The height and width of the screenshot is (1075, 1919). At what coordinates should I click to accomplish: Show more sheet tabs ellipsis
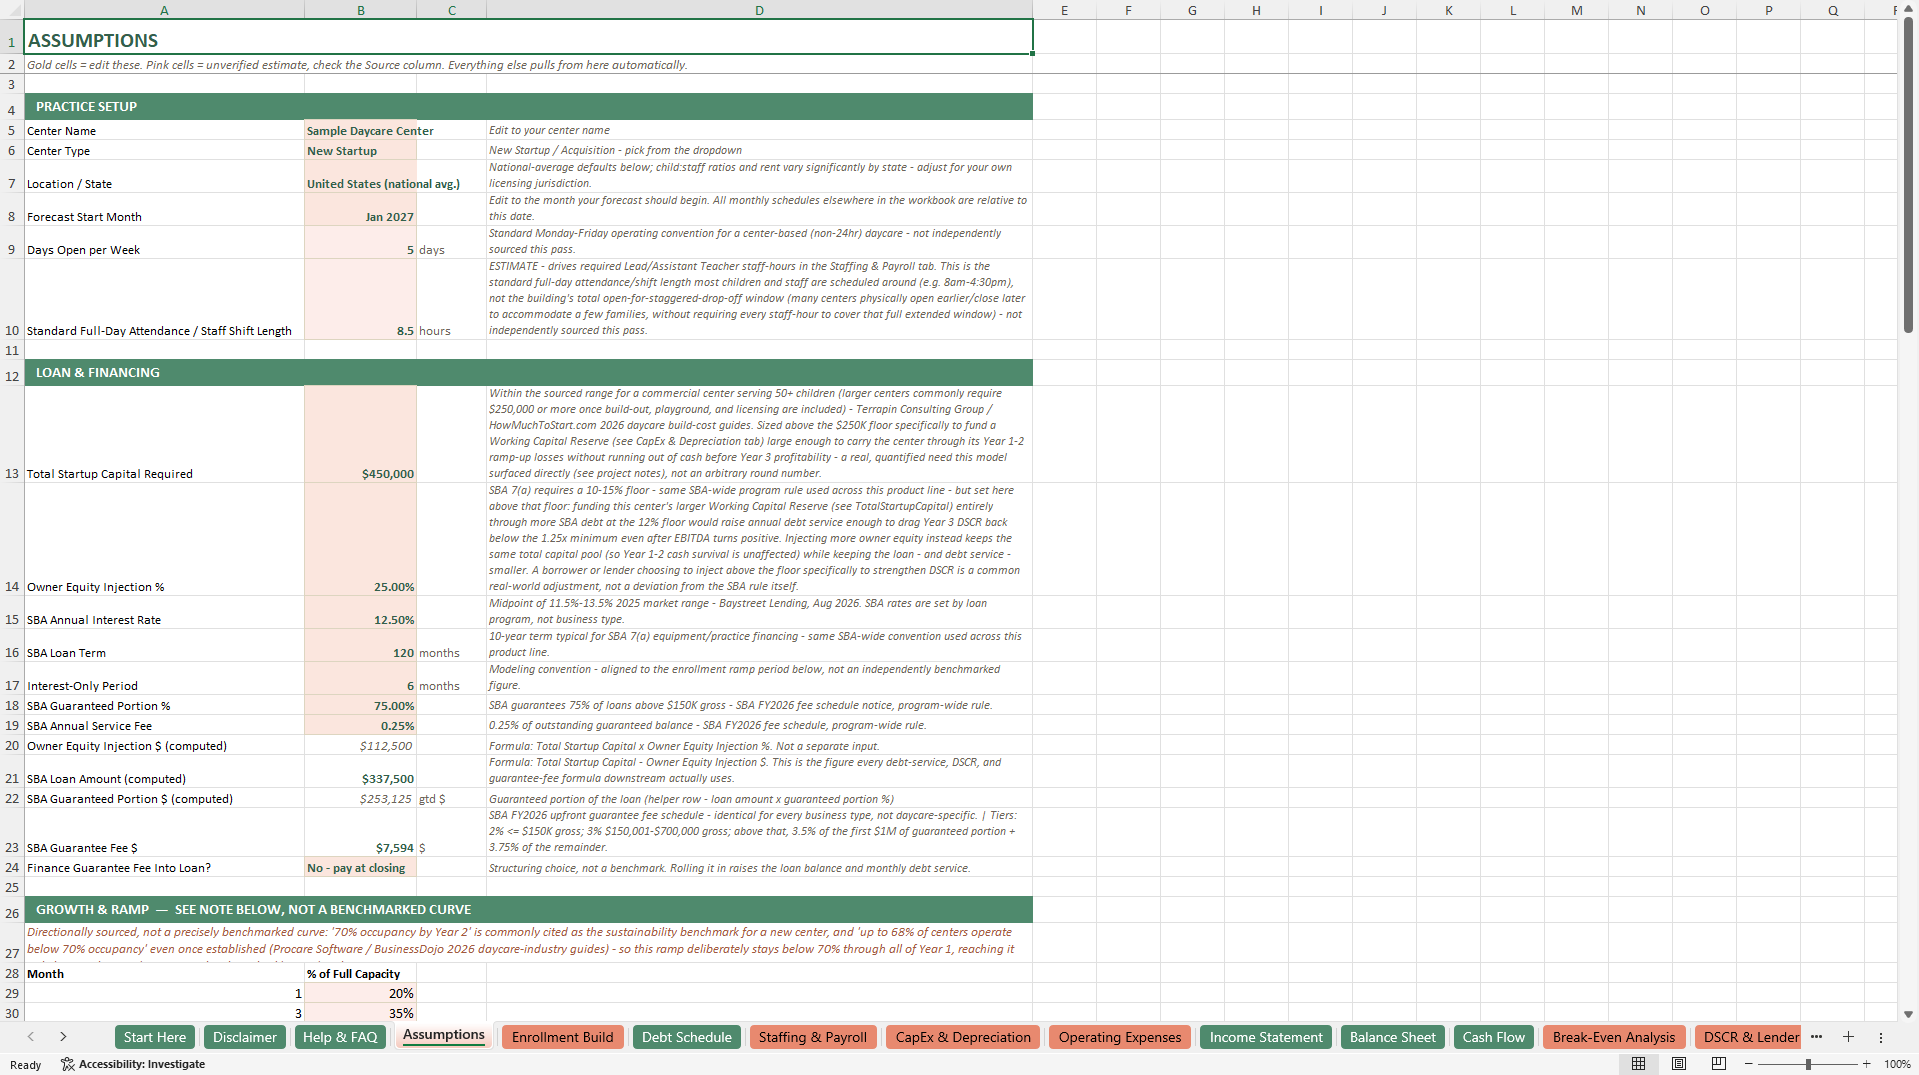(1816, 1037)
